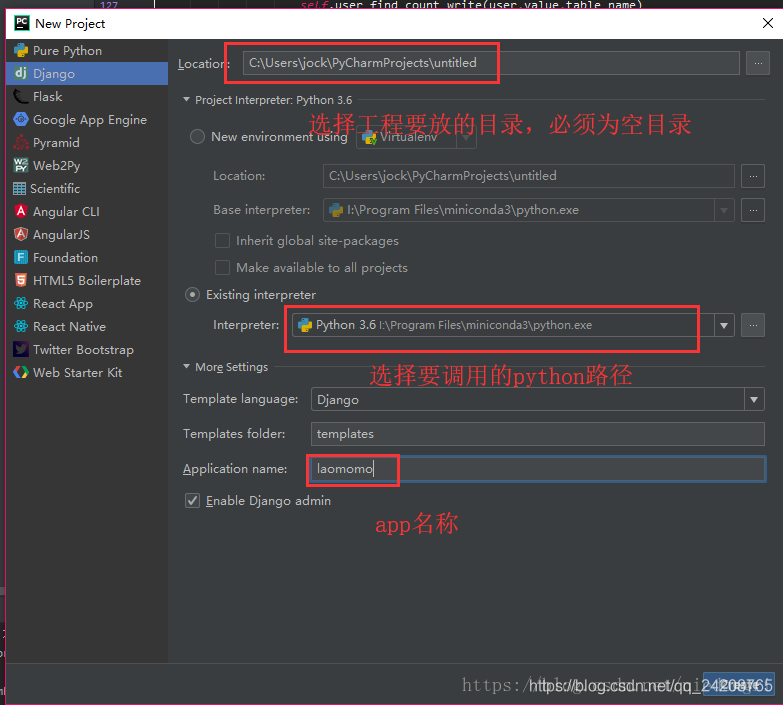The height and width of the screenshot is (705, 783).
Task: Click the HTML5 Boilerplate icon
Action: [21, 280]
